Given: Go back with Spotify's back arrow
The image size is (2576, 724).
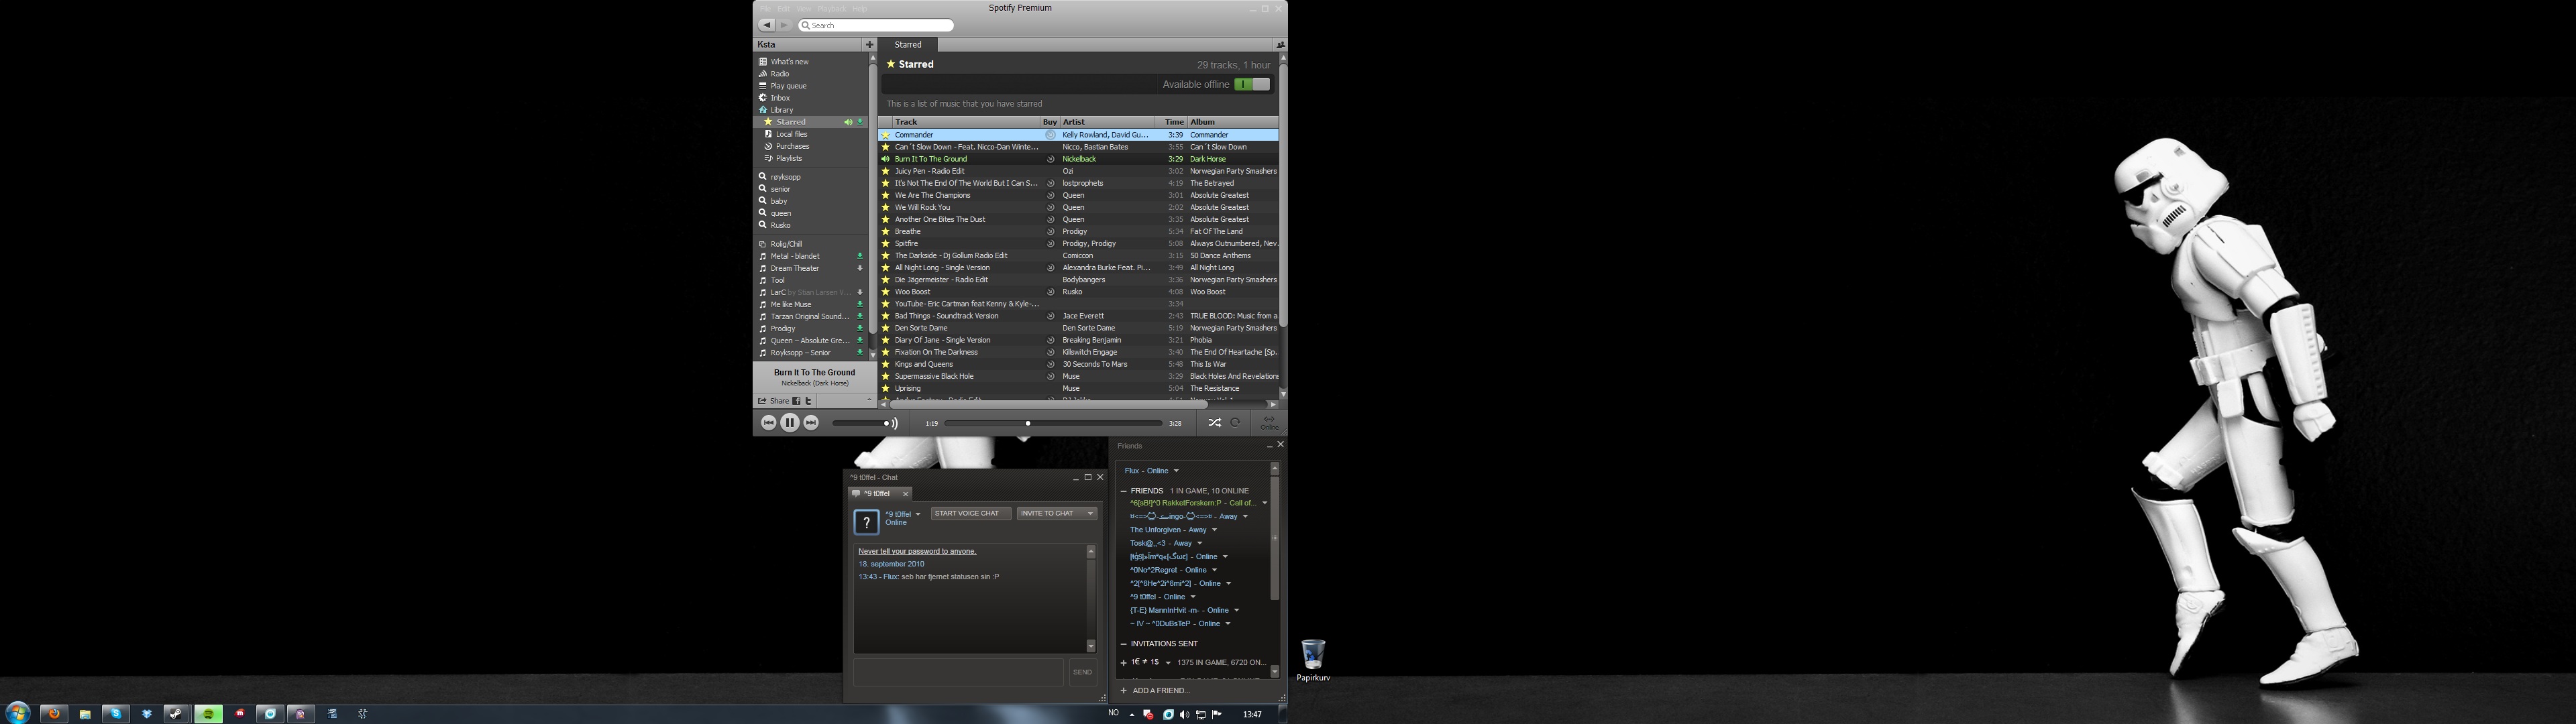Looking at the screenshot, I should coord(767,25).
